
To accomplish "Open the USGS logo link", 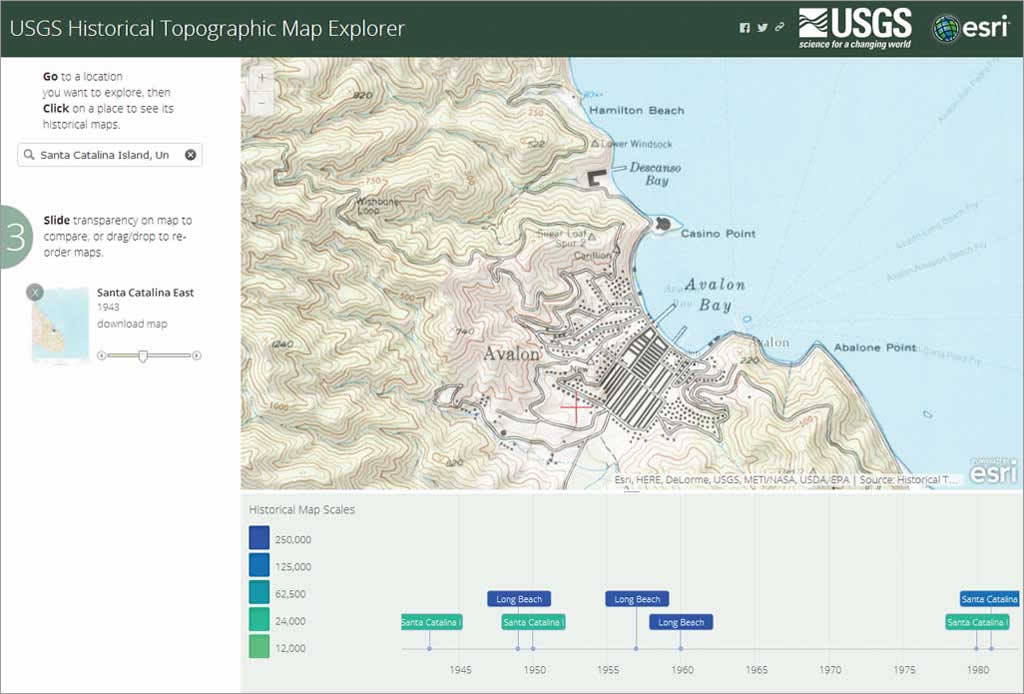I will [x=855, y=28].
